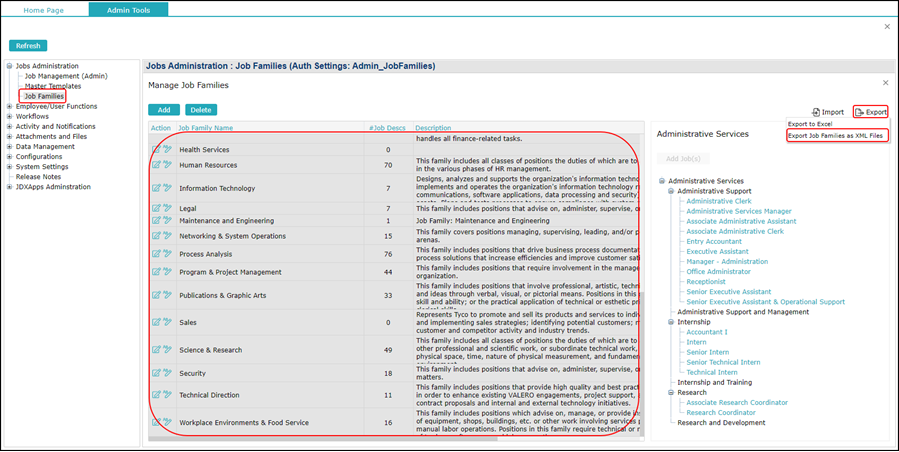The image size is (899, 452).
Task: Click the edit icon for Information Technology
Action: pyautogui.click(x=156, y=188)
